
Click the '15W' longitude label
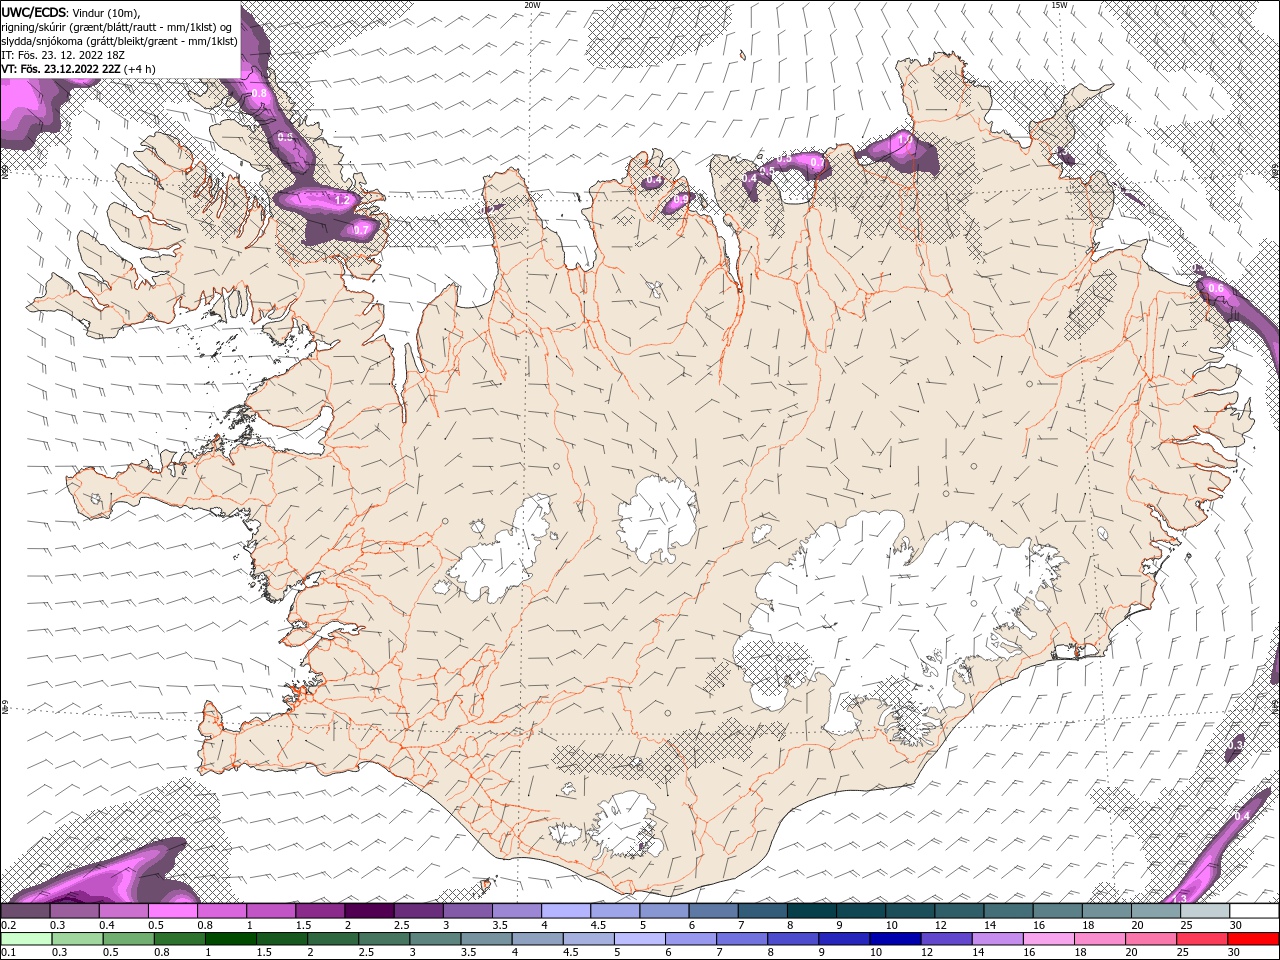1059,5
